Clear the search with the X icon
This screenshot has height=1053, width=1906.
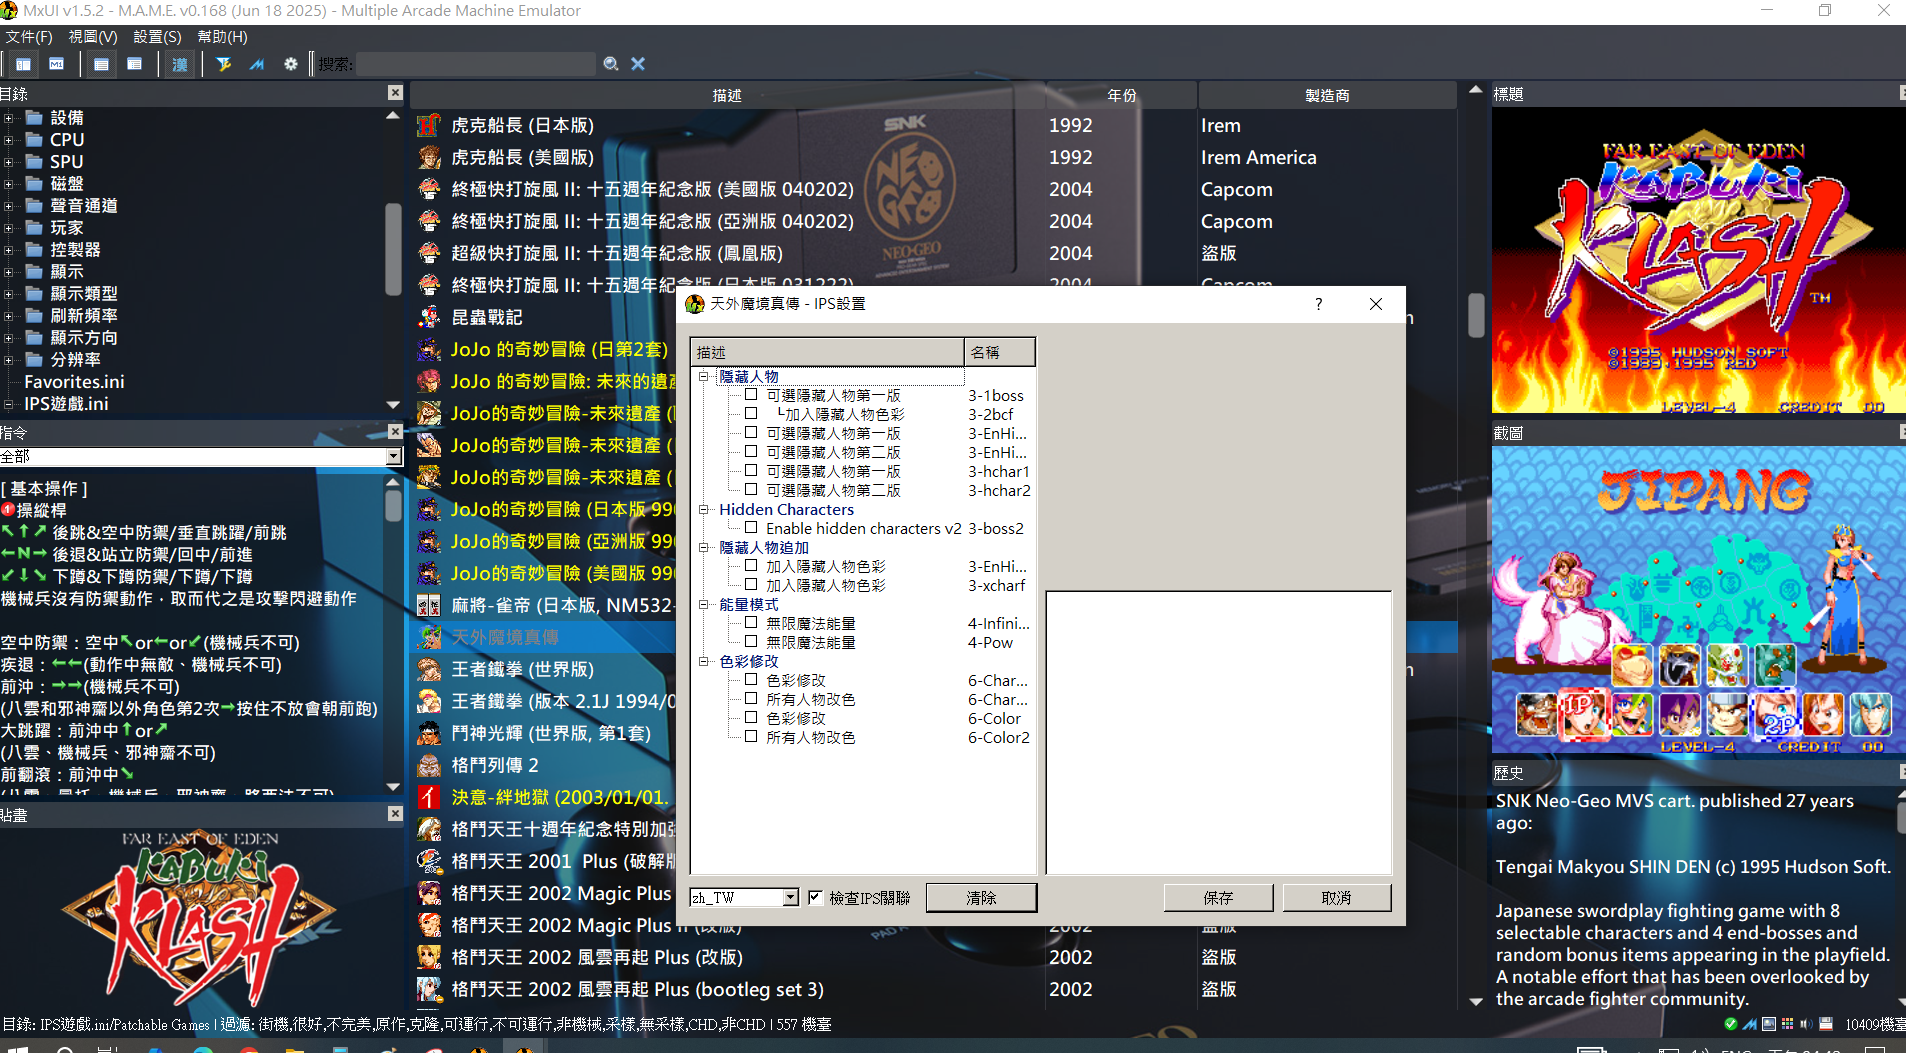coord(638,64)
